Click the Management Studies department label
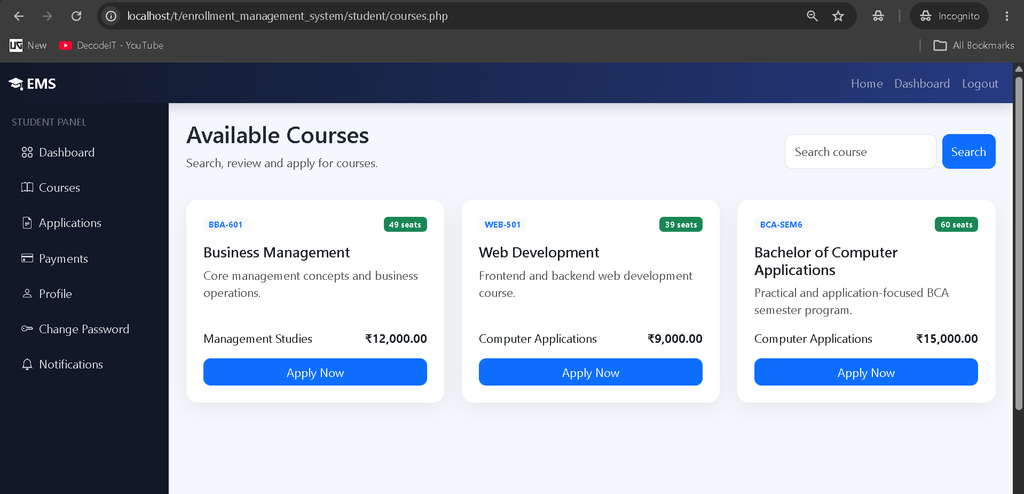This screenshot has width=1024, height=494. pyautogui.click(x=258, y=338)
